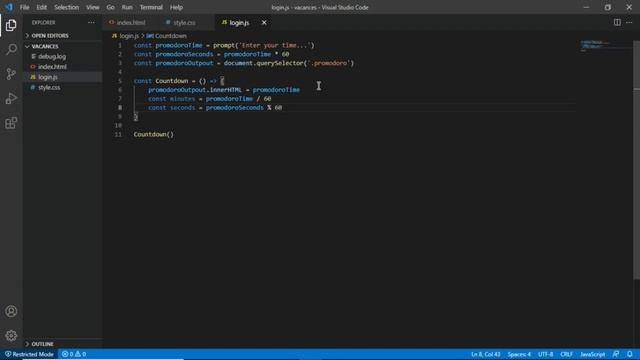The width and height of the screenshot is (640, 360).
Task: Open the notifications bell icon
Action: [630, 354]
